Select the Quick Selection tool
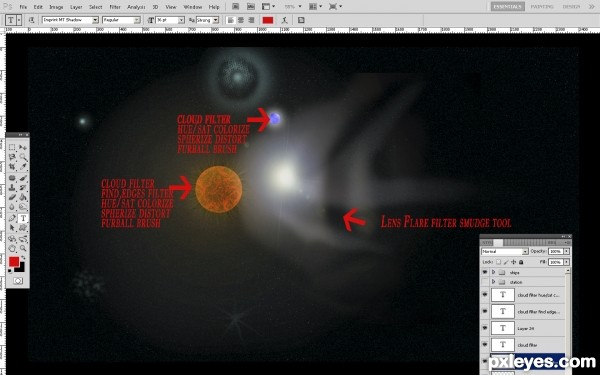This screenshot has width=600, height=375. (x=23, y=157)
